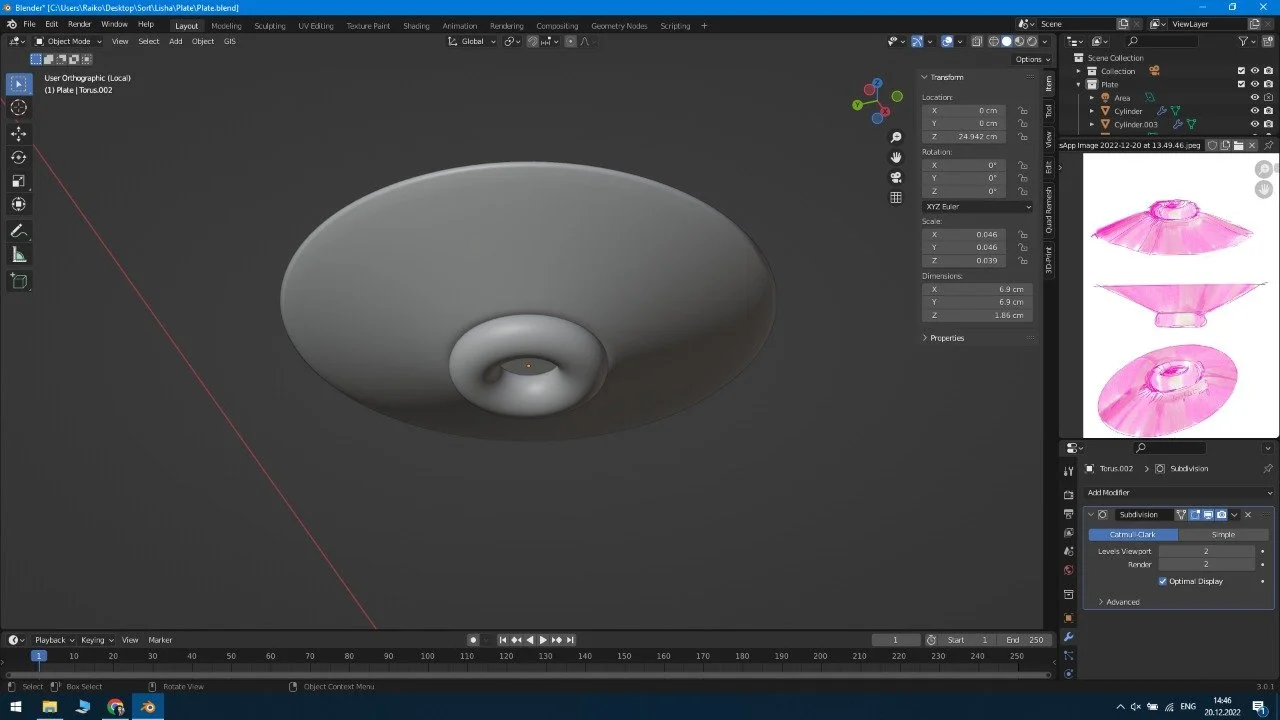Screen dimensions: 1280x720
Task: Open the Render menu
Action: (x=80, y=24)
